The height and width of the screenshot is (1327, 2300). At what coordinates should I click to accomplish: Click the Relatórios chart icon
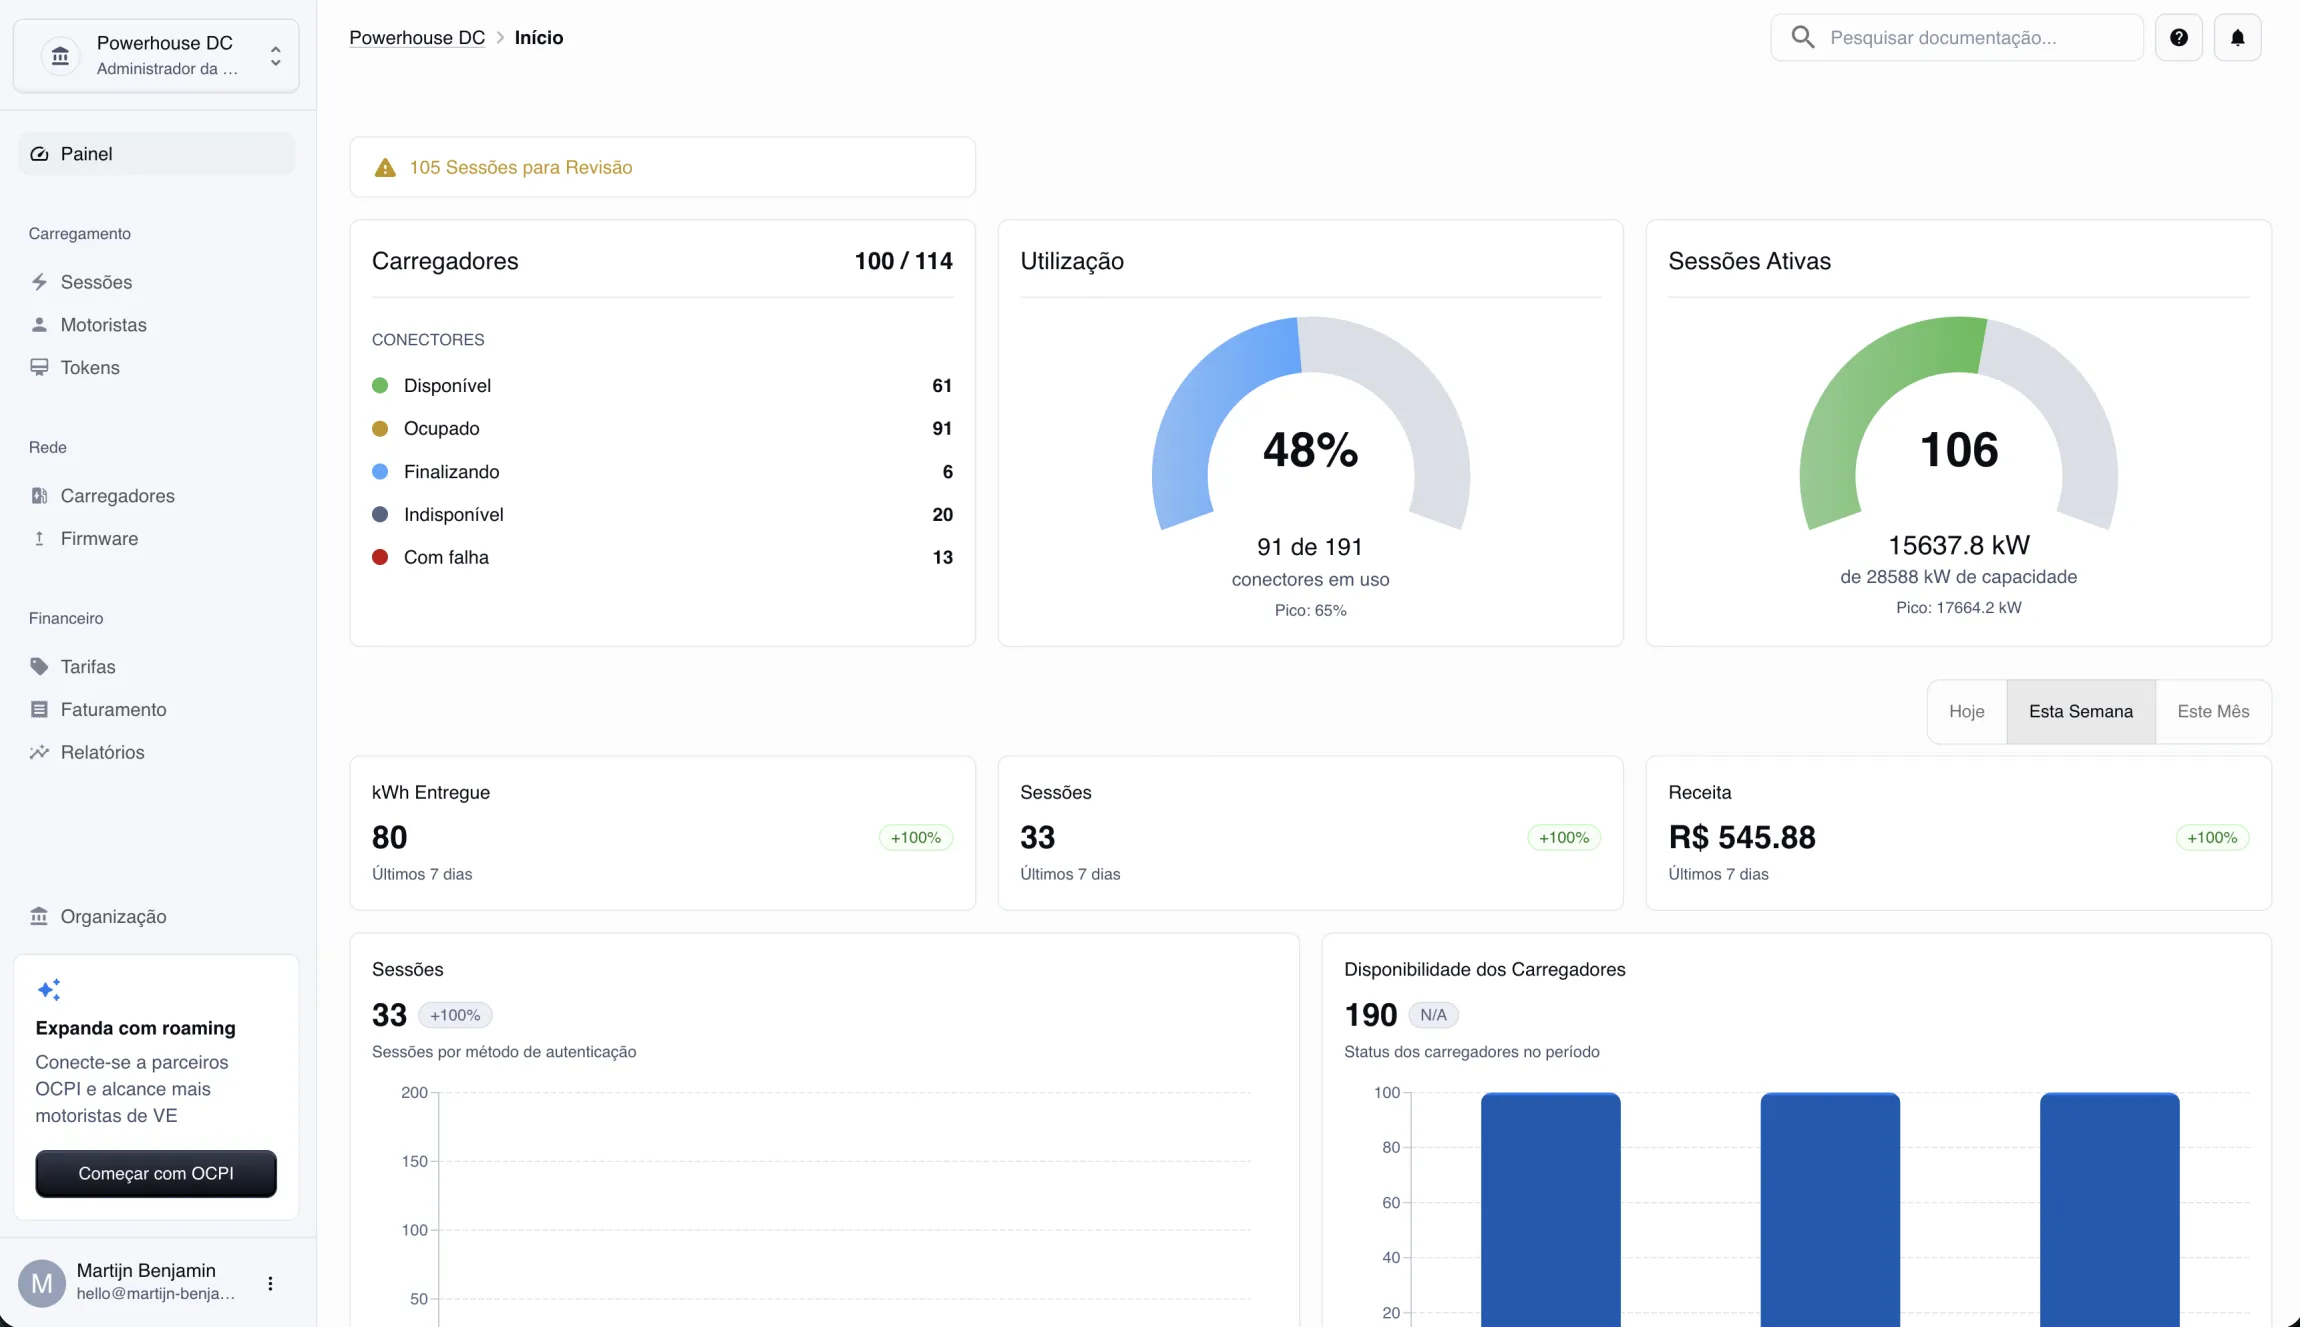[39, 752]
